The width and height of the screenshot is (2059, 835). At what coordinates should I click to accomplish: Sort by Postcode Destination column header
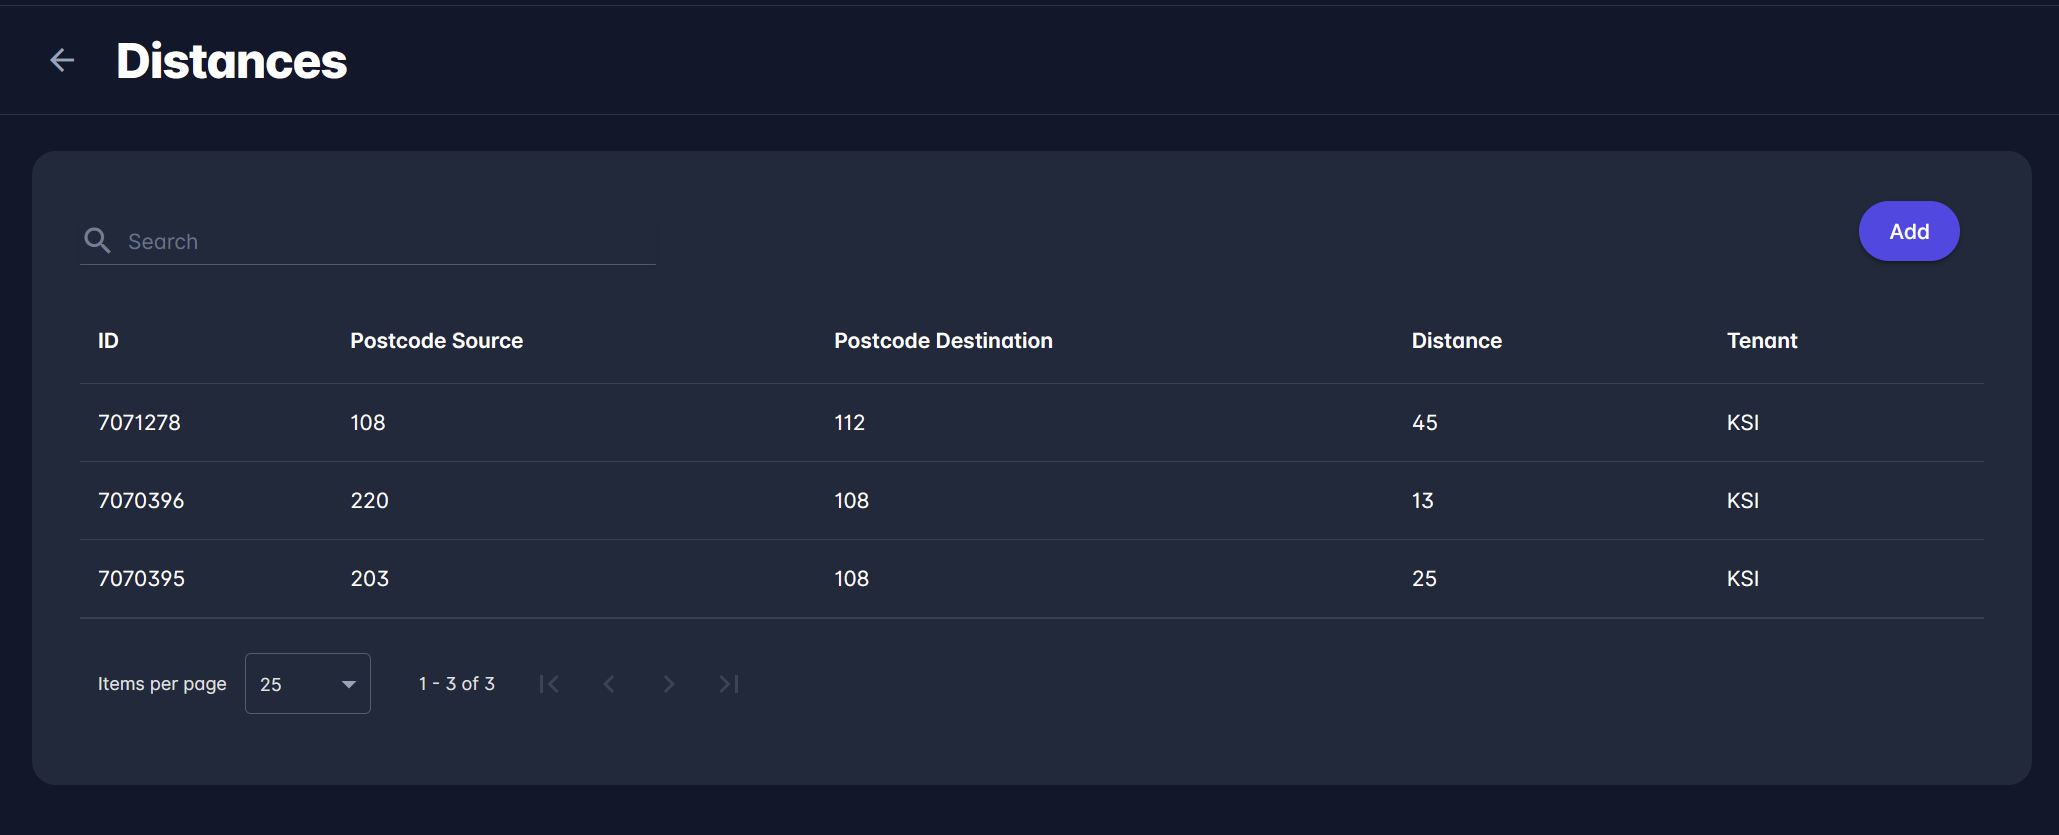pos(943,341)
